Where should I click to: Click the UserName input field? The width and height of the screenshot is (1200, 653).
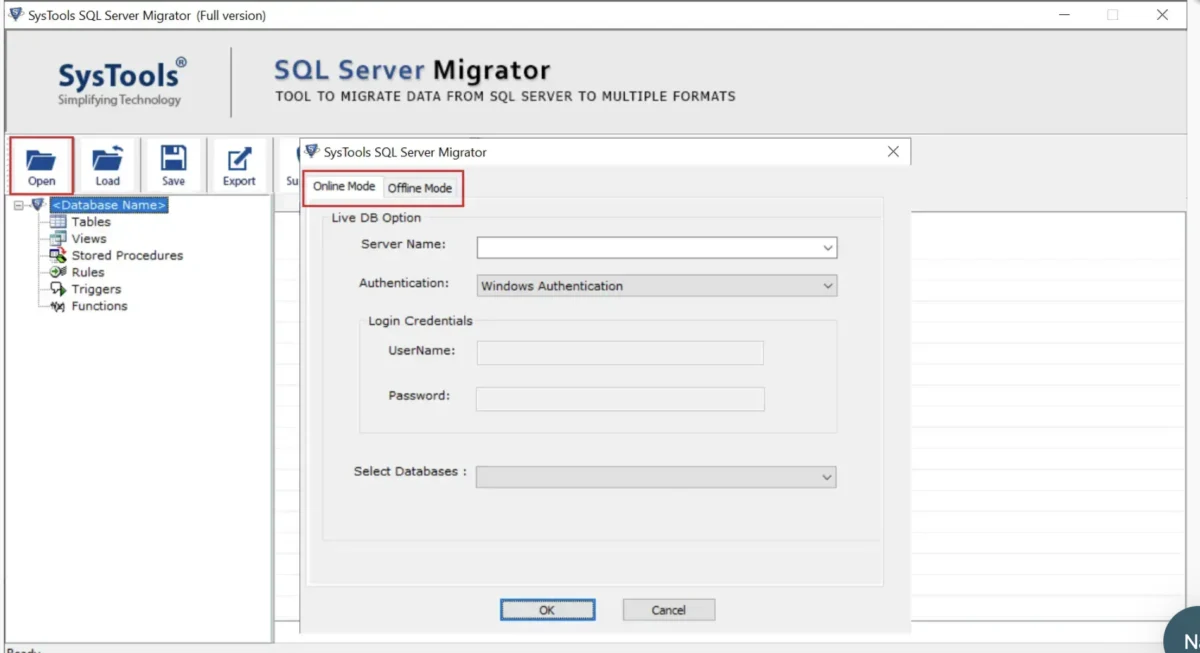point(620,352)
